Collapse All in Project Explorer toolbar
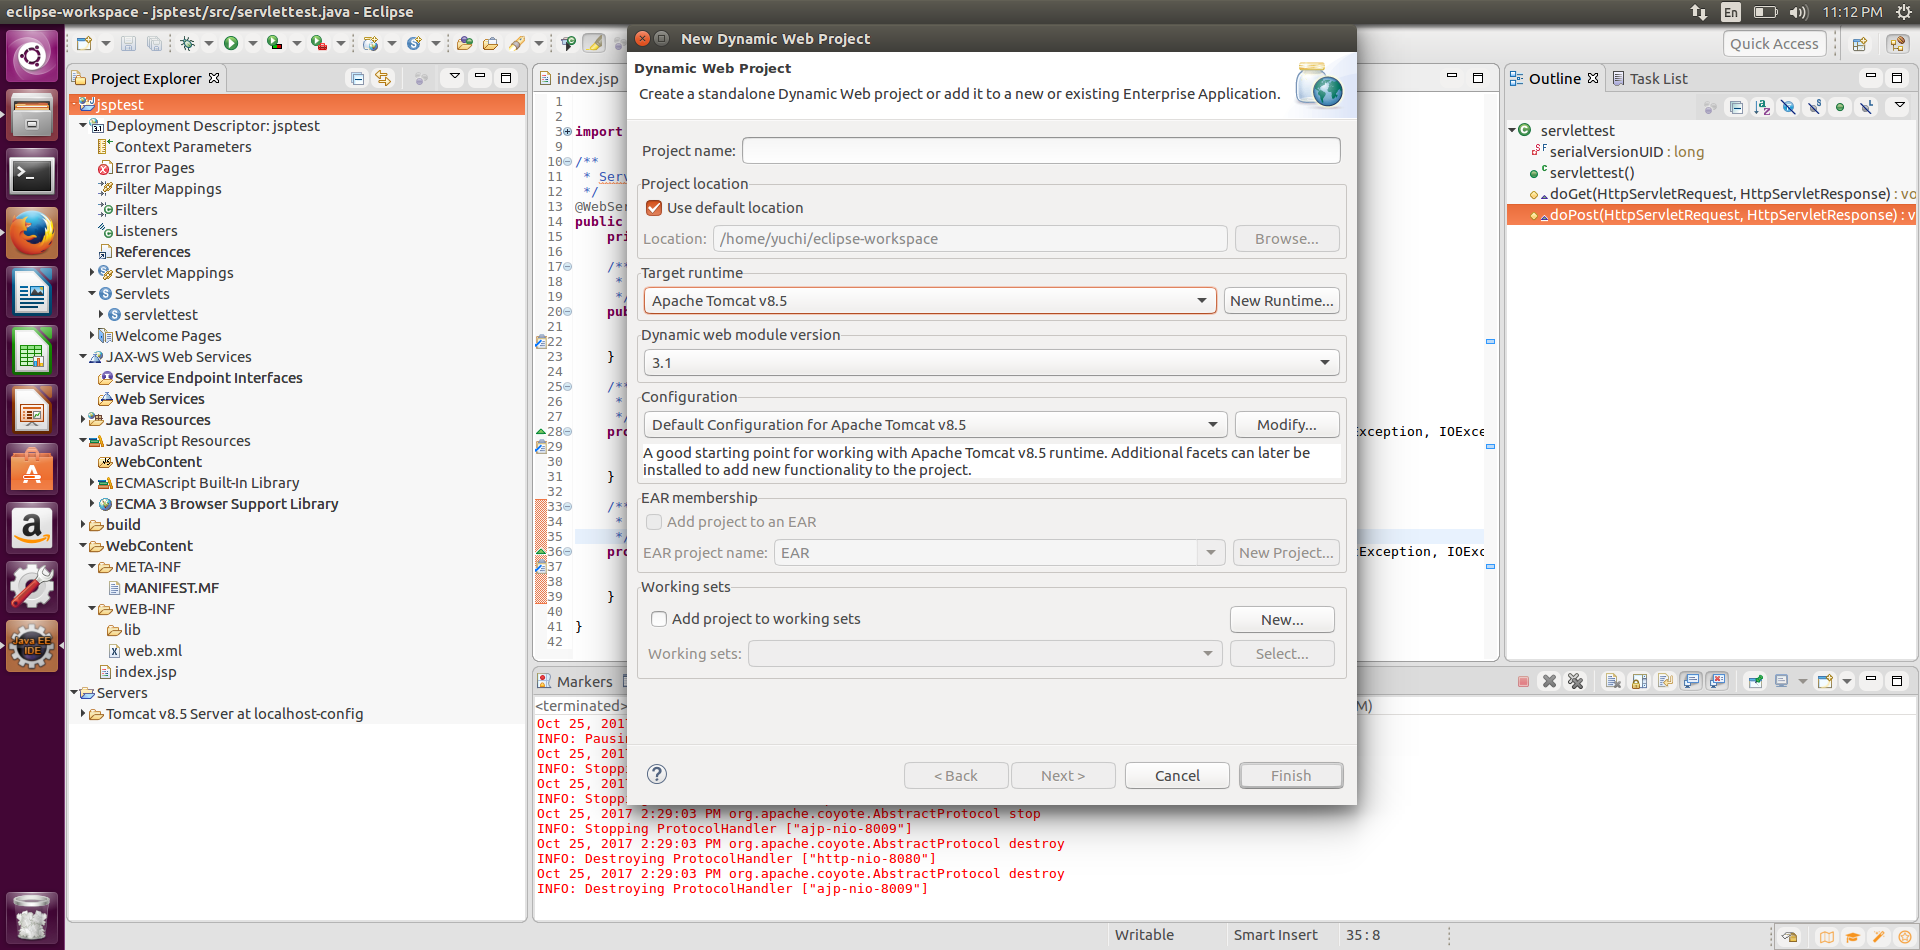1920x950 pixels. point(357,78)
